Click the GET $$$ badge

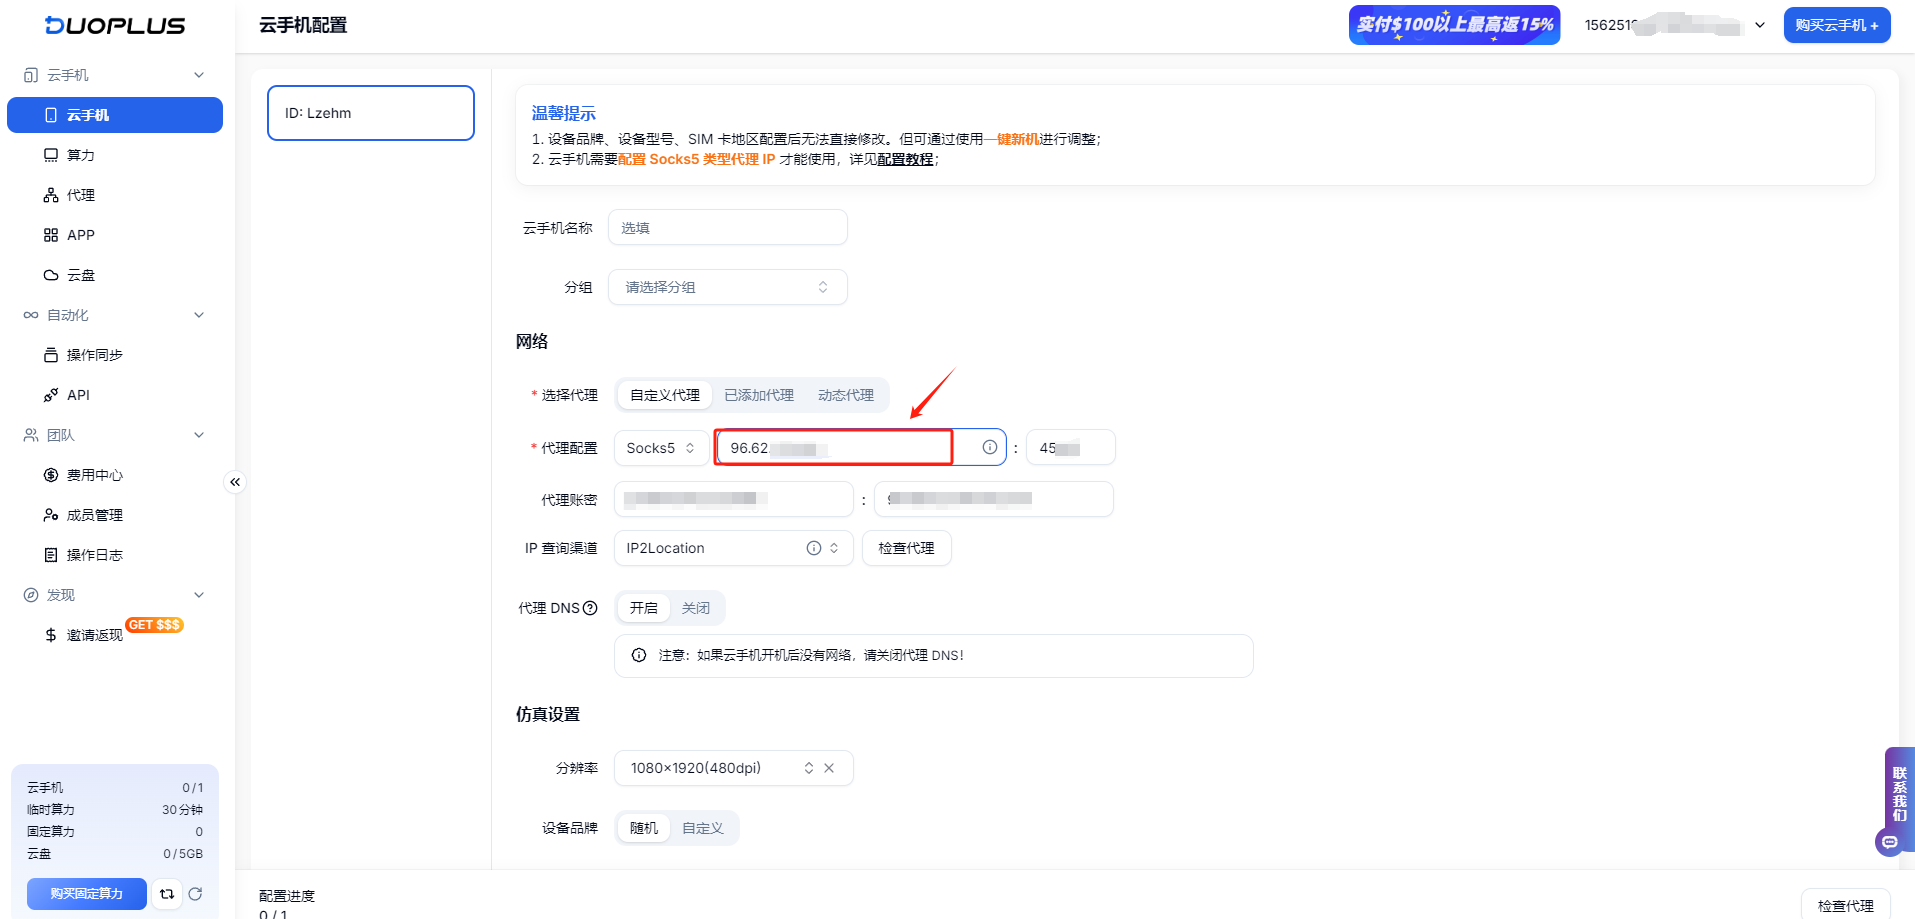[x=154, y=625]
